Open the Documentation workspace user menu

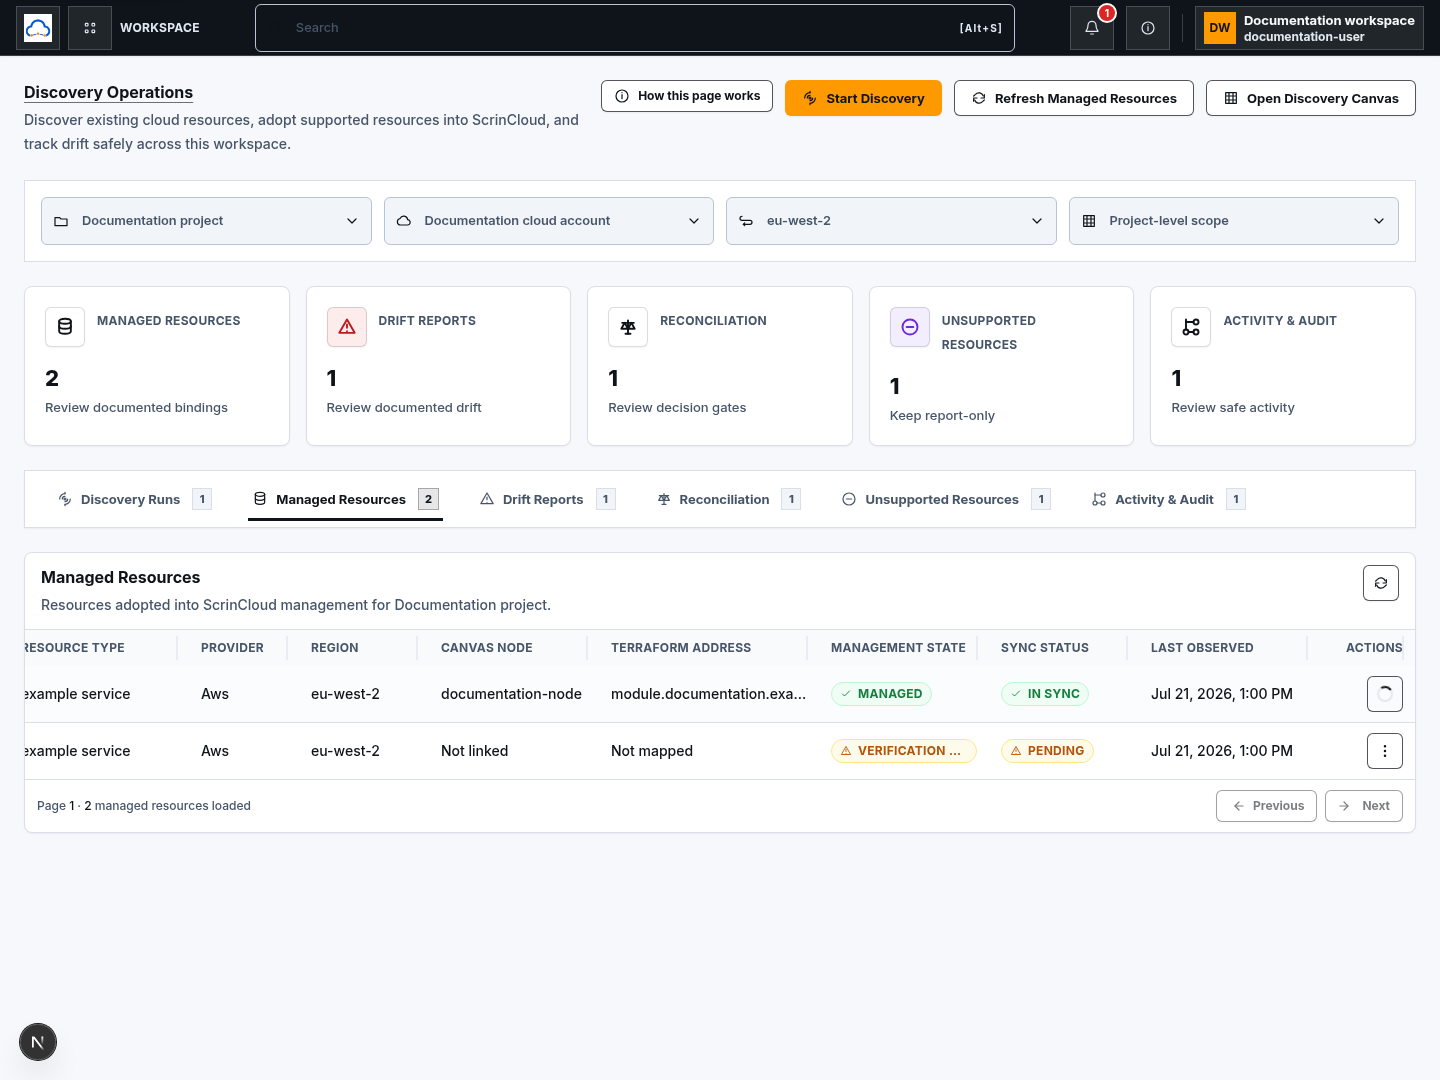coord(1309,28)
